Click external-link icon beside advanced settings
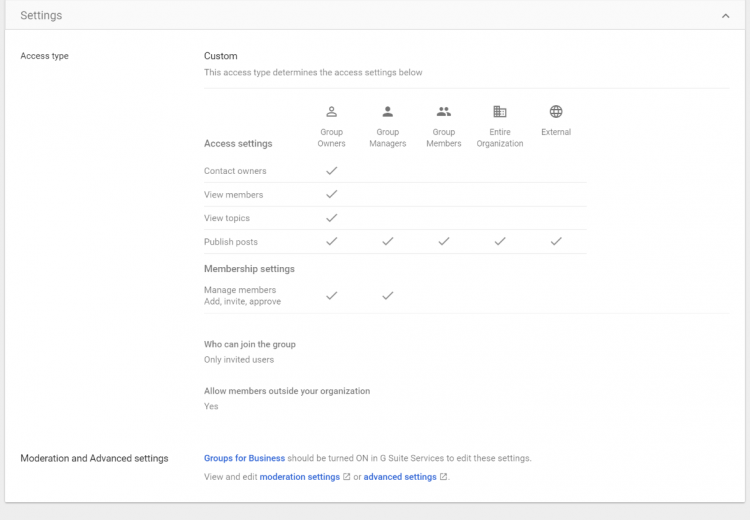 443,477
